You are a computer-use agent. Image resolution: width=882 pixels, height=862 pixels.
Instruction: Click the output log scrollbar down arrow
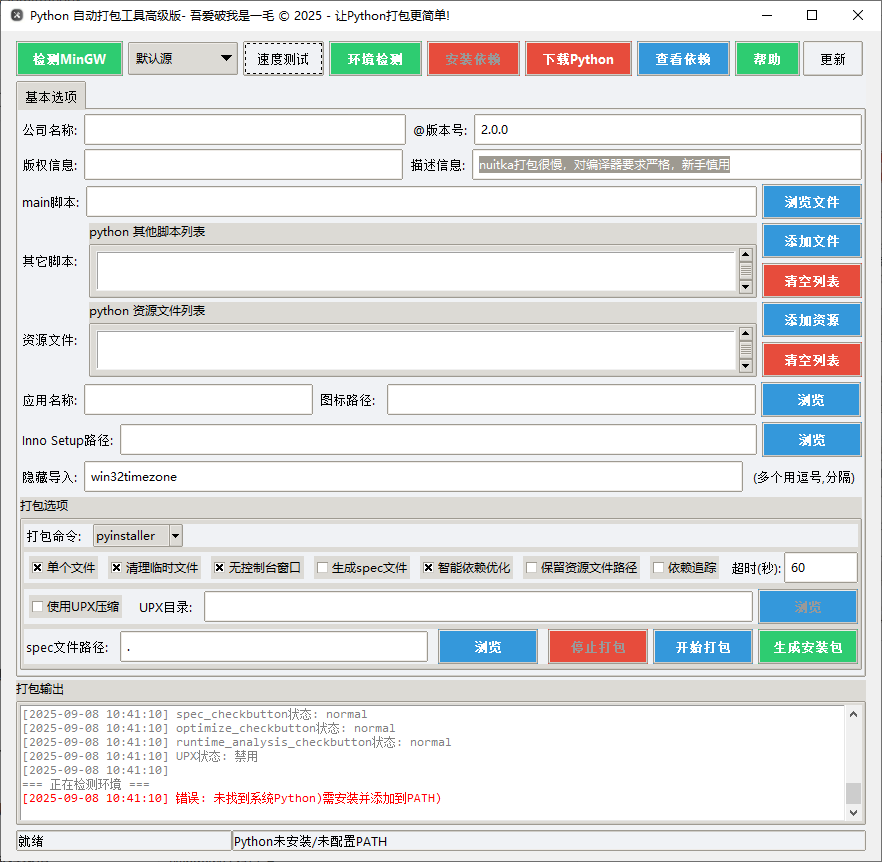pyautogui.click(x=853, y=812)
